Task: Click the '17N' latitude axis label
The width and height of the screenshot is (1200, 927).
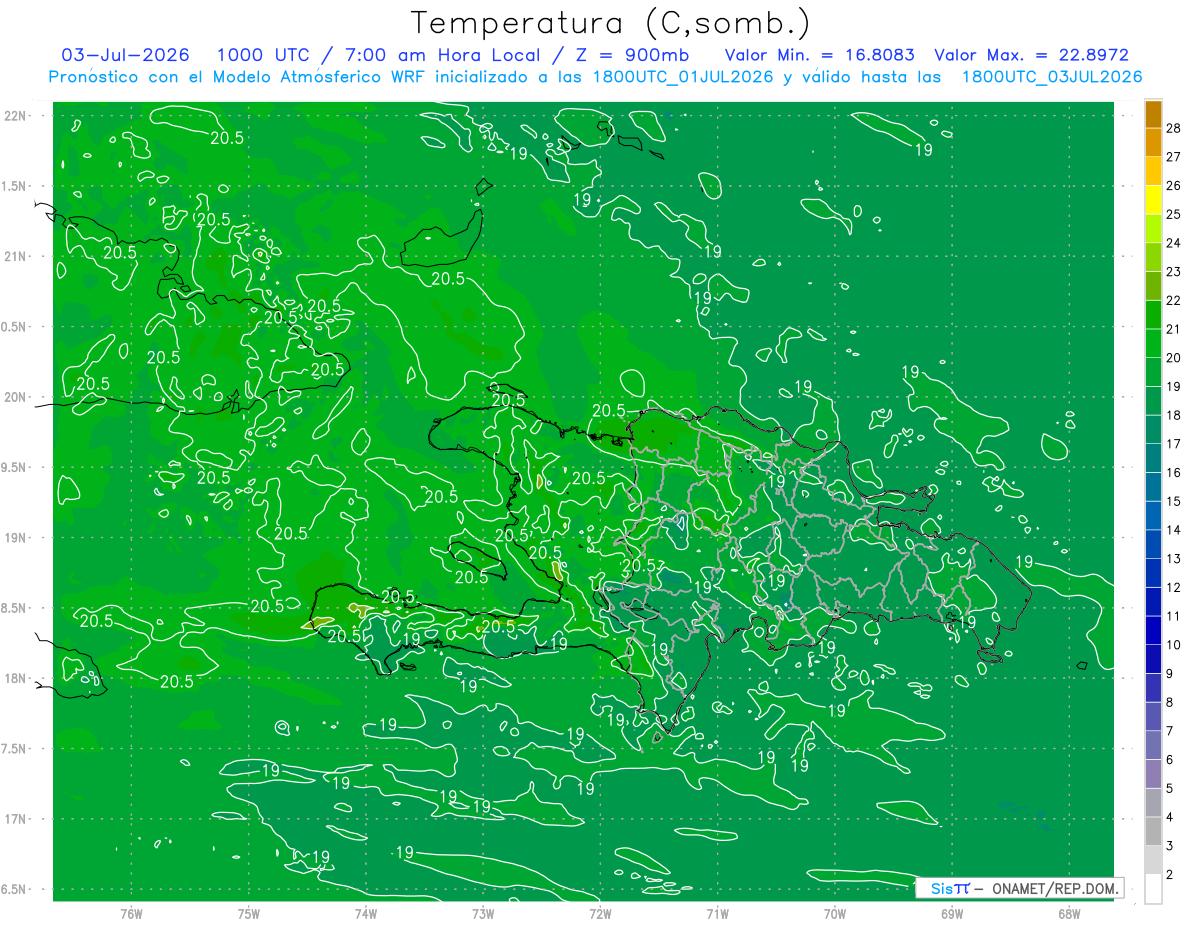Action: [x=15, y=819]
